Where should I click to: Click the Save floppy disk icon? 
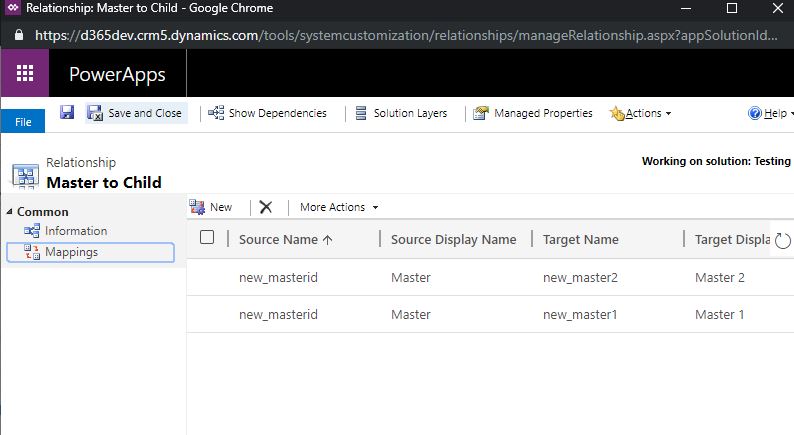tap(67, 112)
